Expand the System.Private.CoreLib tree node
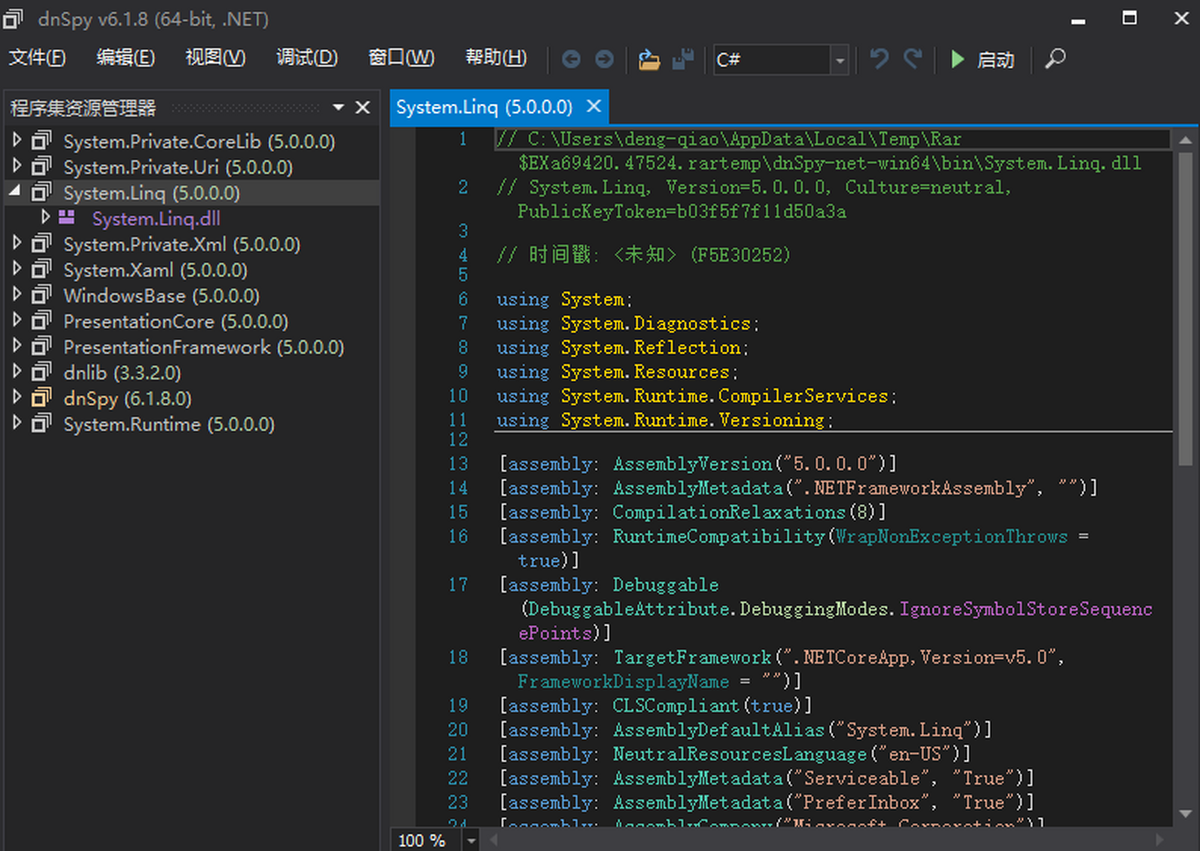Viewport: 1200px width, 851px height. tap(17, 141)
